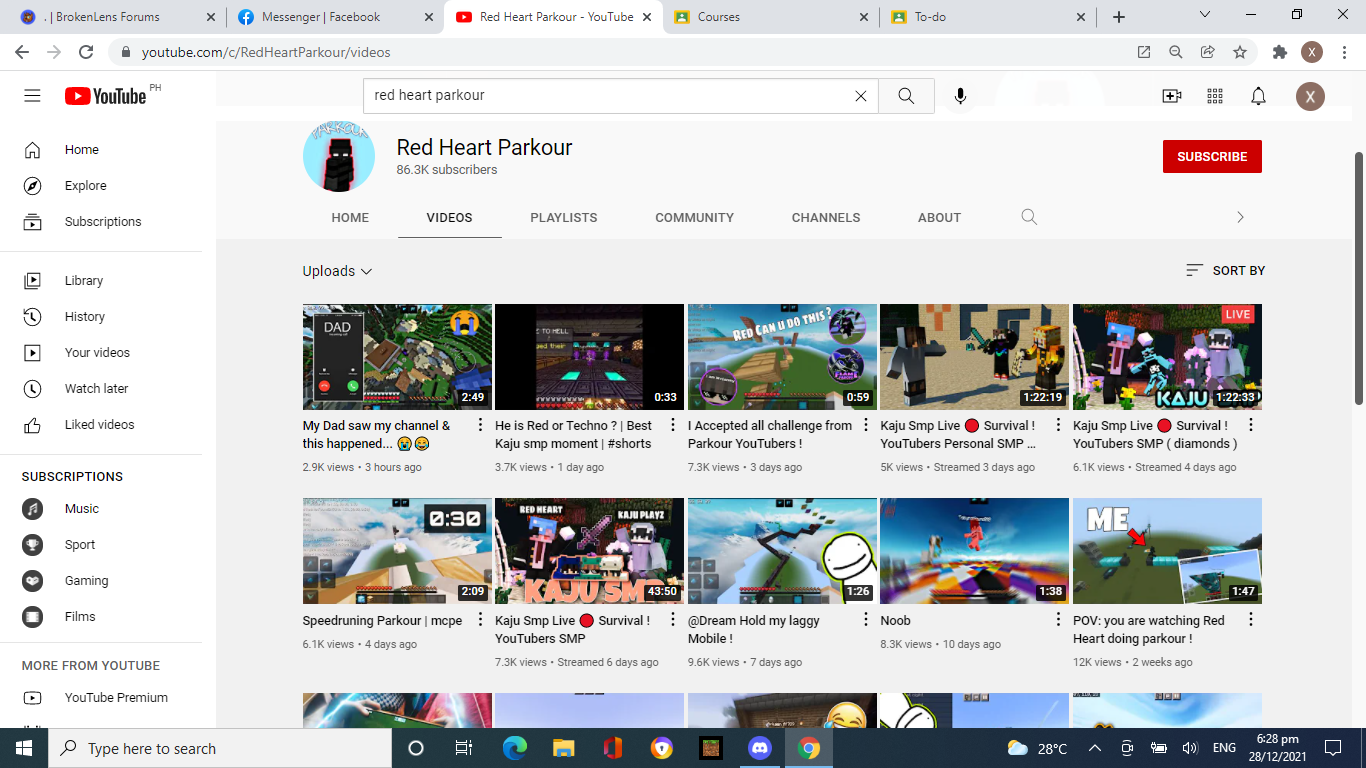Image resolution: width=1366 pixels, height=768 pixels.
Task: Click the Liked videos thumbs-up icon
Action: click(33, 425)
